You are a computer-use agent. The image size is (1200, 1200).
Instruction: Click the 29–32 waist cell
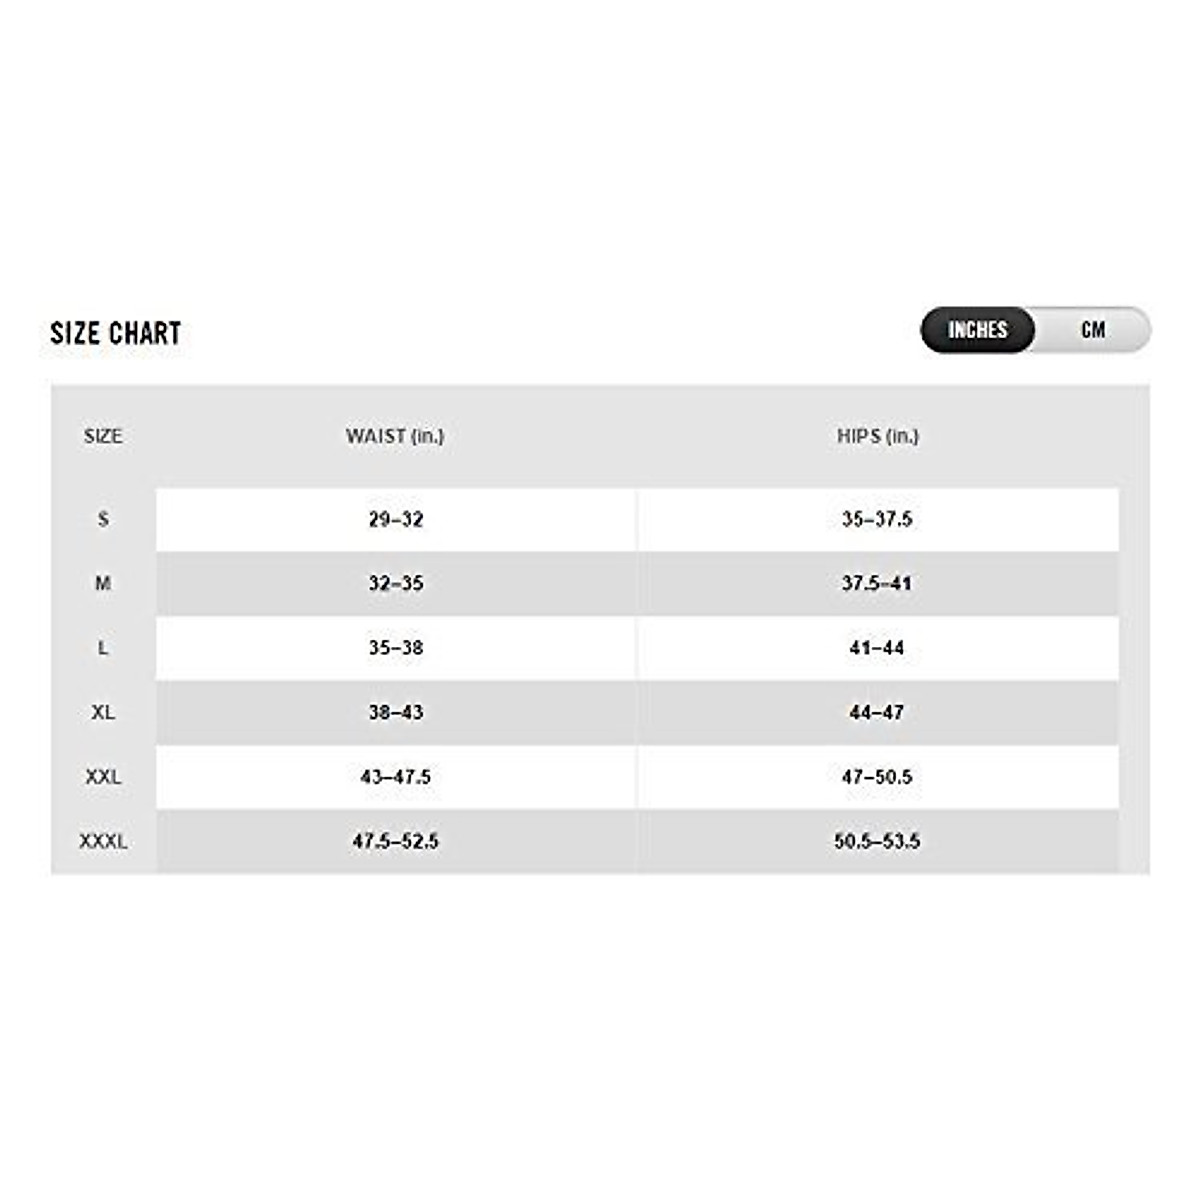tap(396, 519)
